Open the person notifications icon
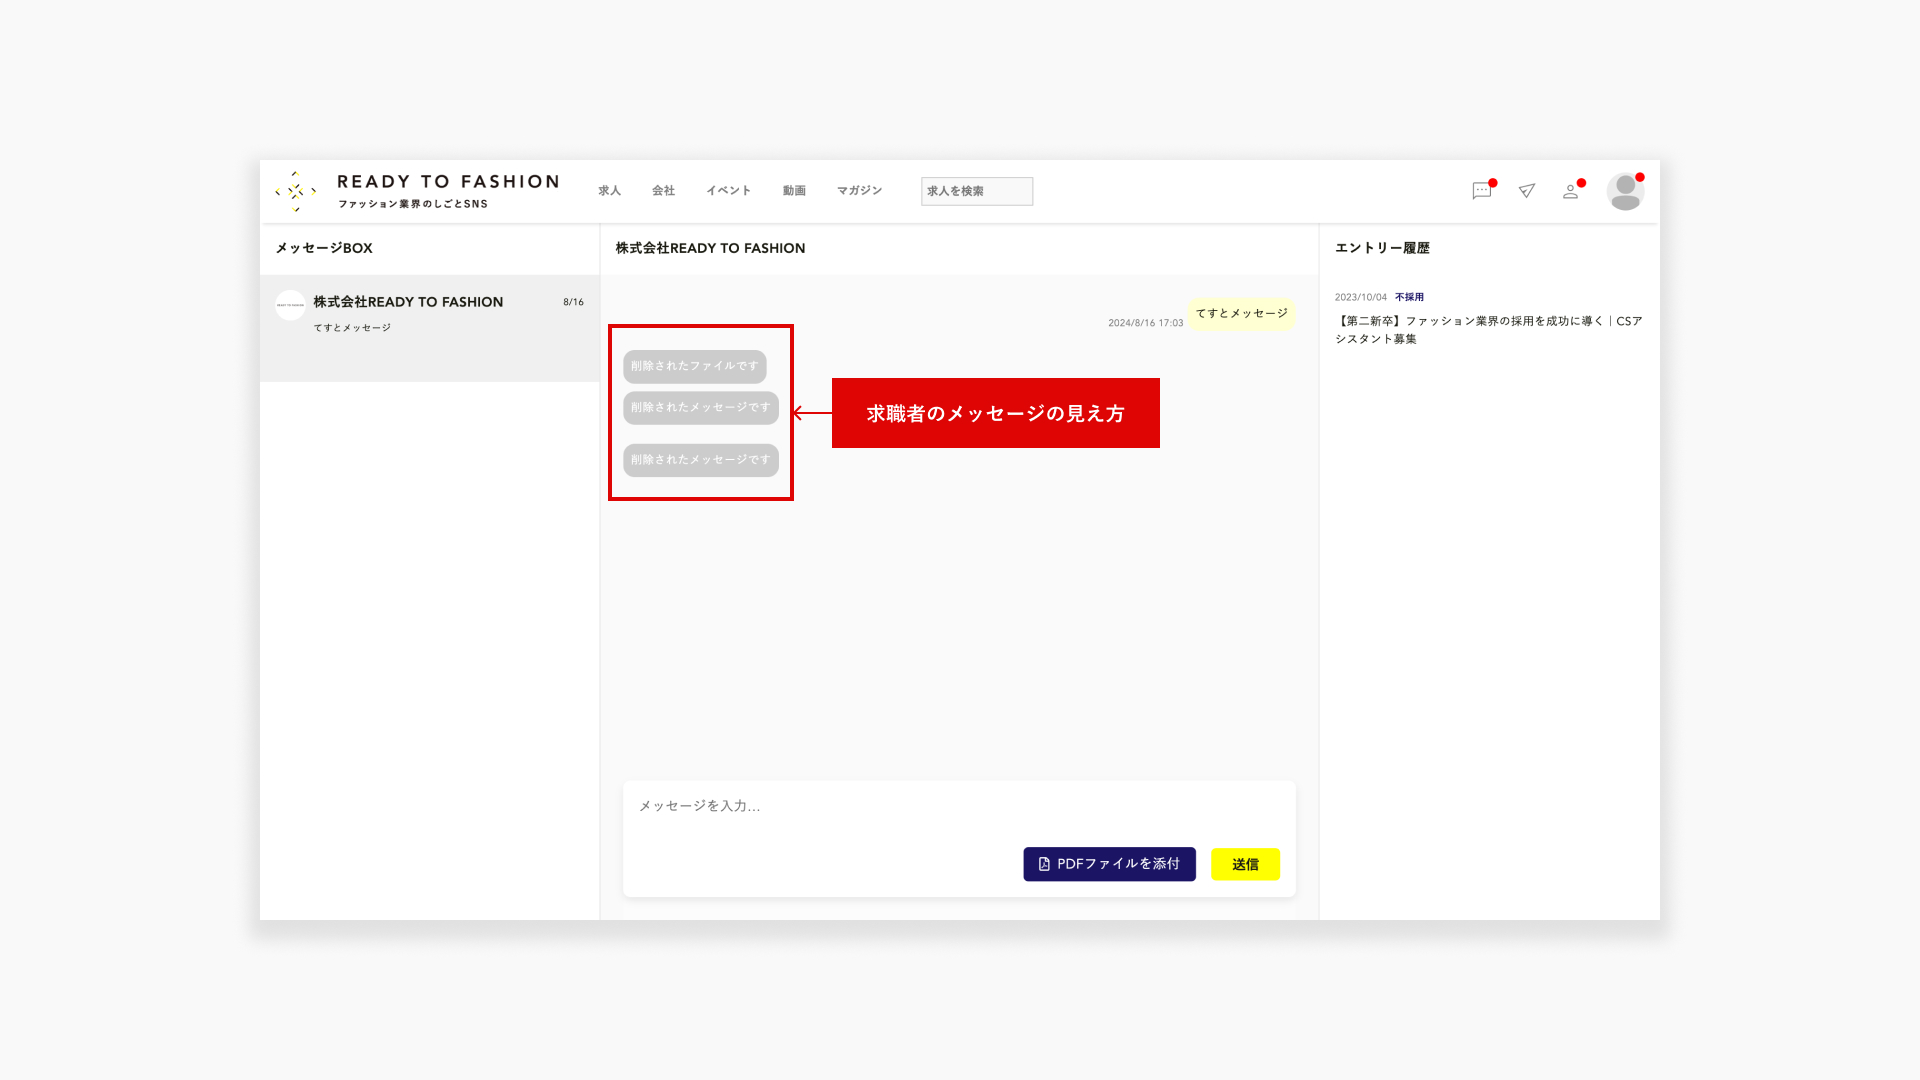1920x1080 pixels. [x=1571, y=191]
